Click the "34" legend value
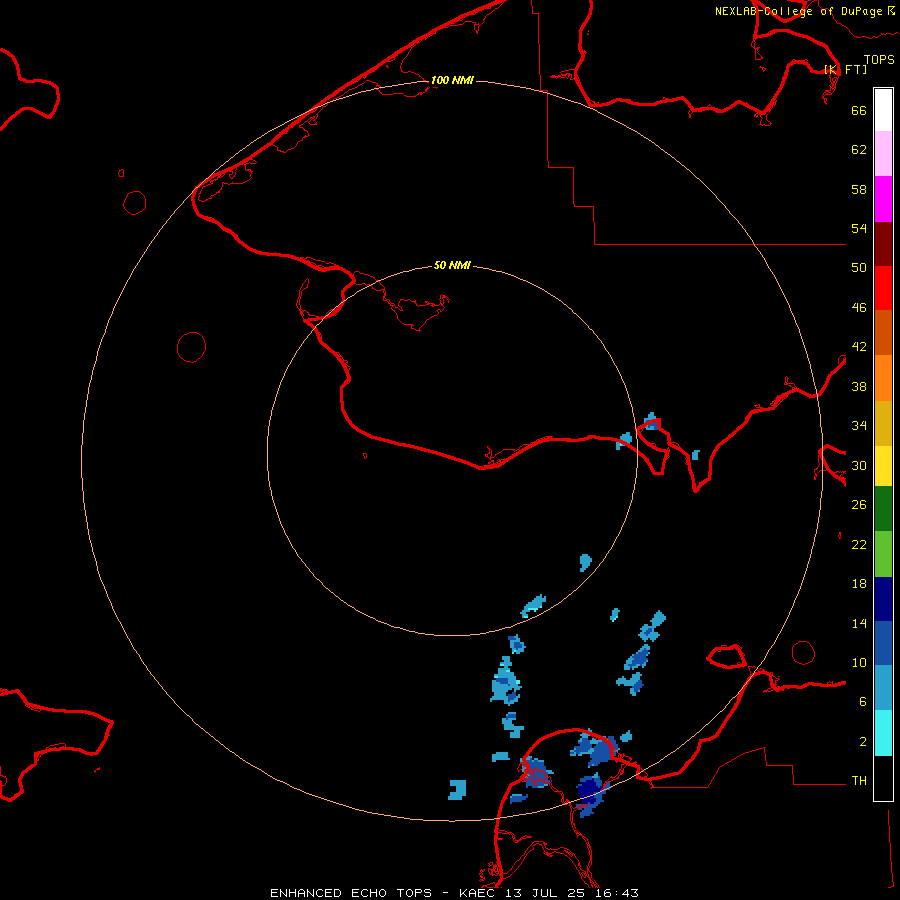Viewport: 900px width, 900px height. pos(859,426)
